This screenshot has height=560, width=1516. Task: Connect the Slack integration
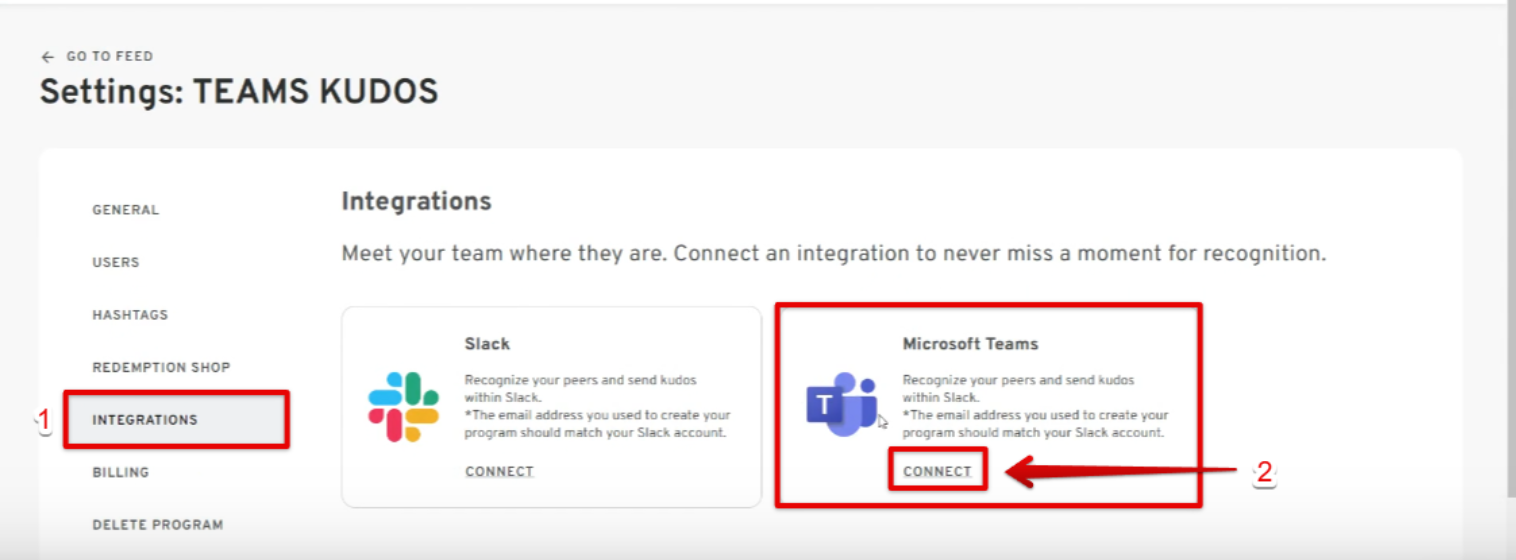pyautogui.click(x=499, y=471)
